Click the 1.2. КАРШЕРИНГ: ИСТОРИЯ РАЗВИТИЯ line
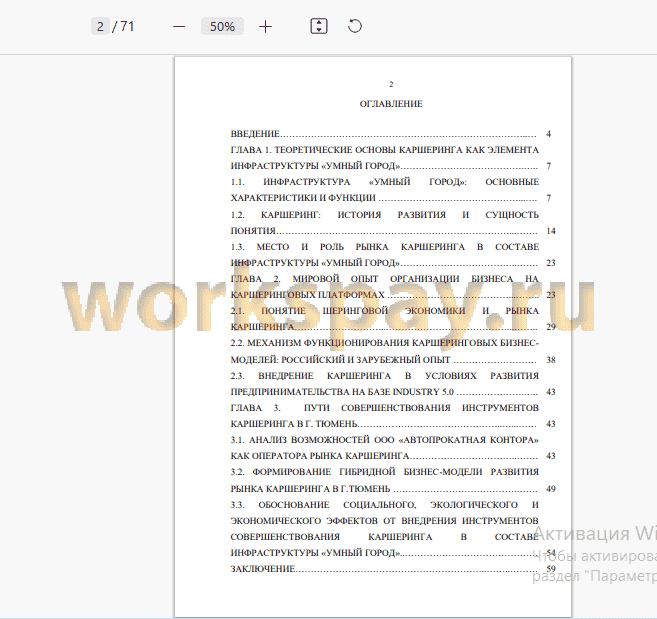The image size is (657, 619). coord(385,215)
